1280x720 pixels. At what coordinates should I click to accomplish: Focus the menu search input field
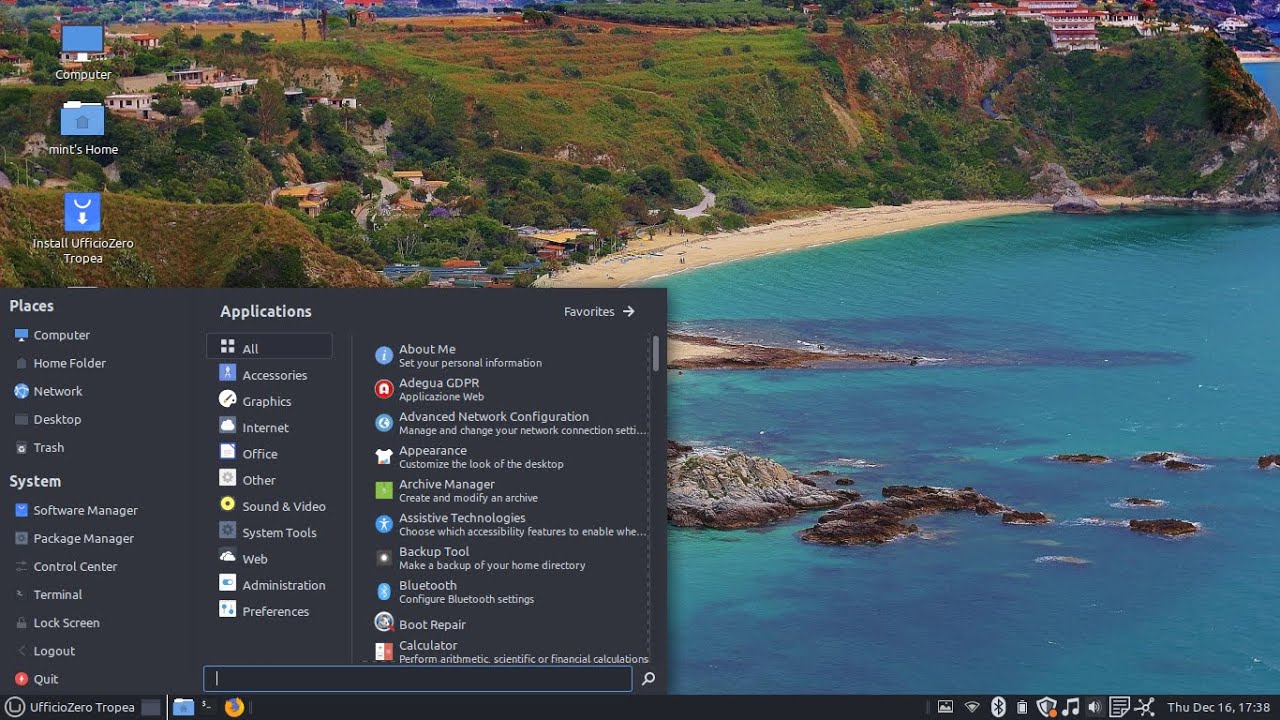tap(417, 679)
